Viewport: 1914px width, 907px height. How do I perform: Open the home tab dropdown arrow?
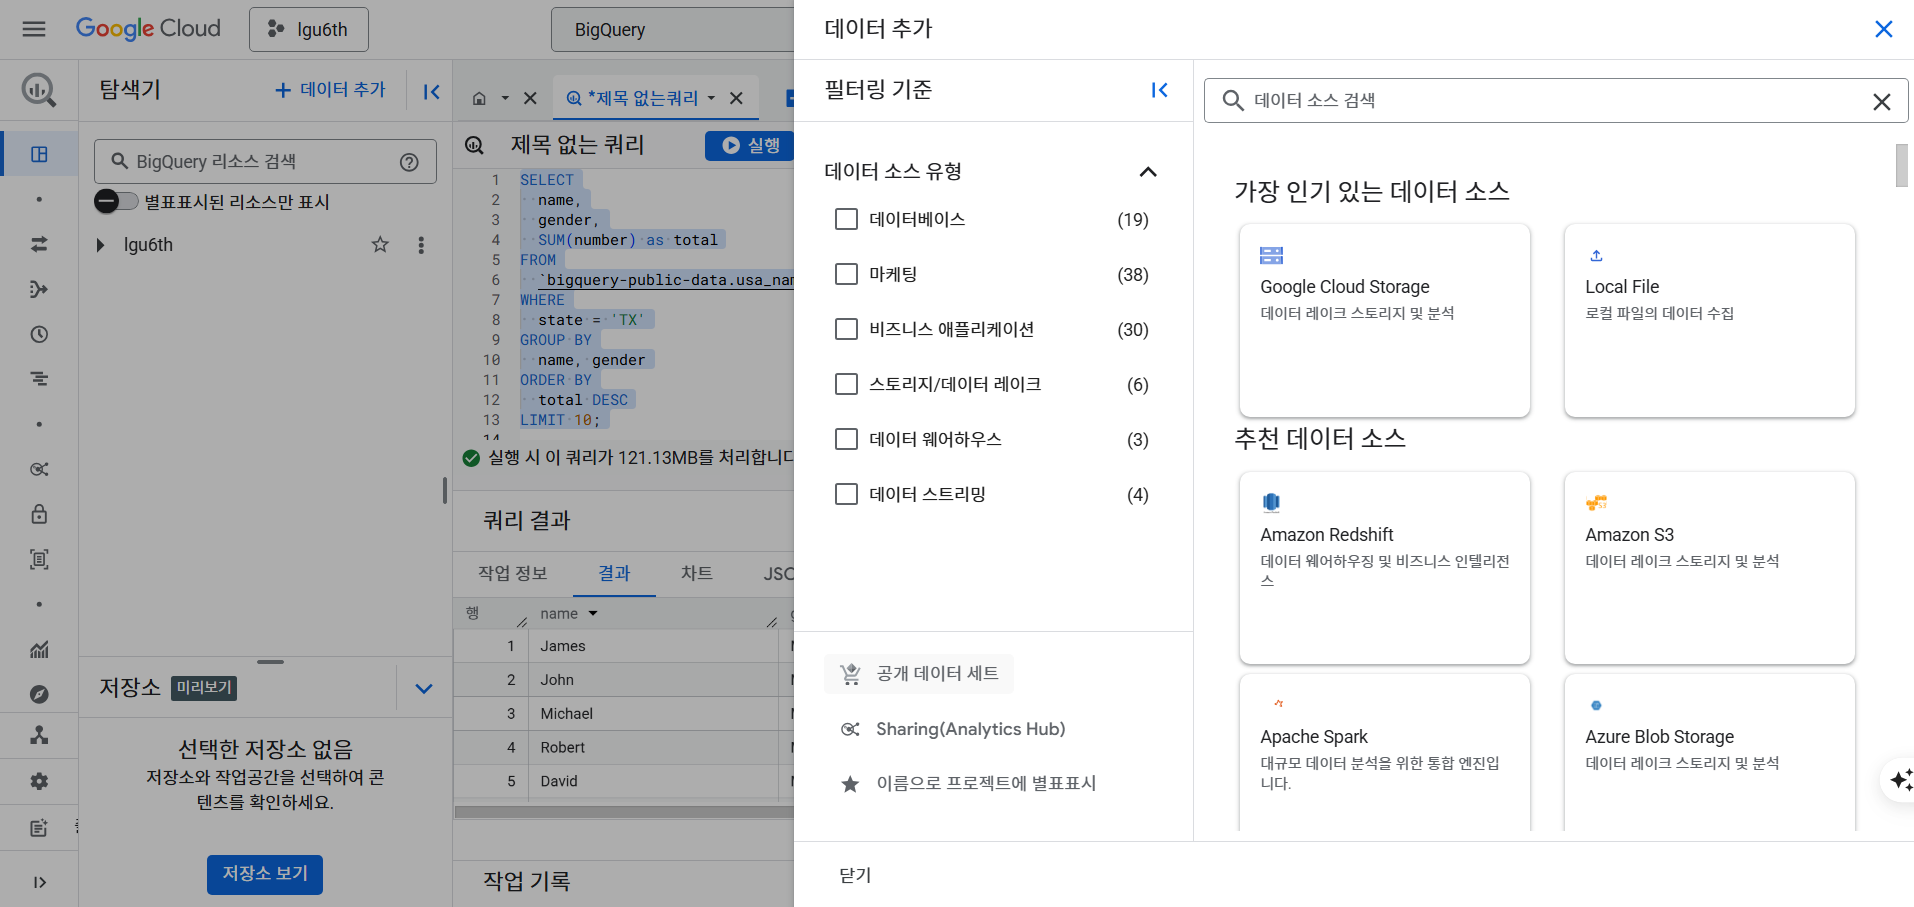[505, 98]
